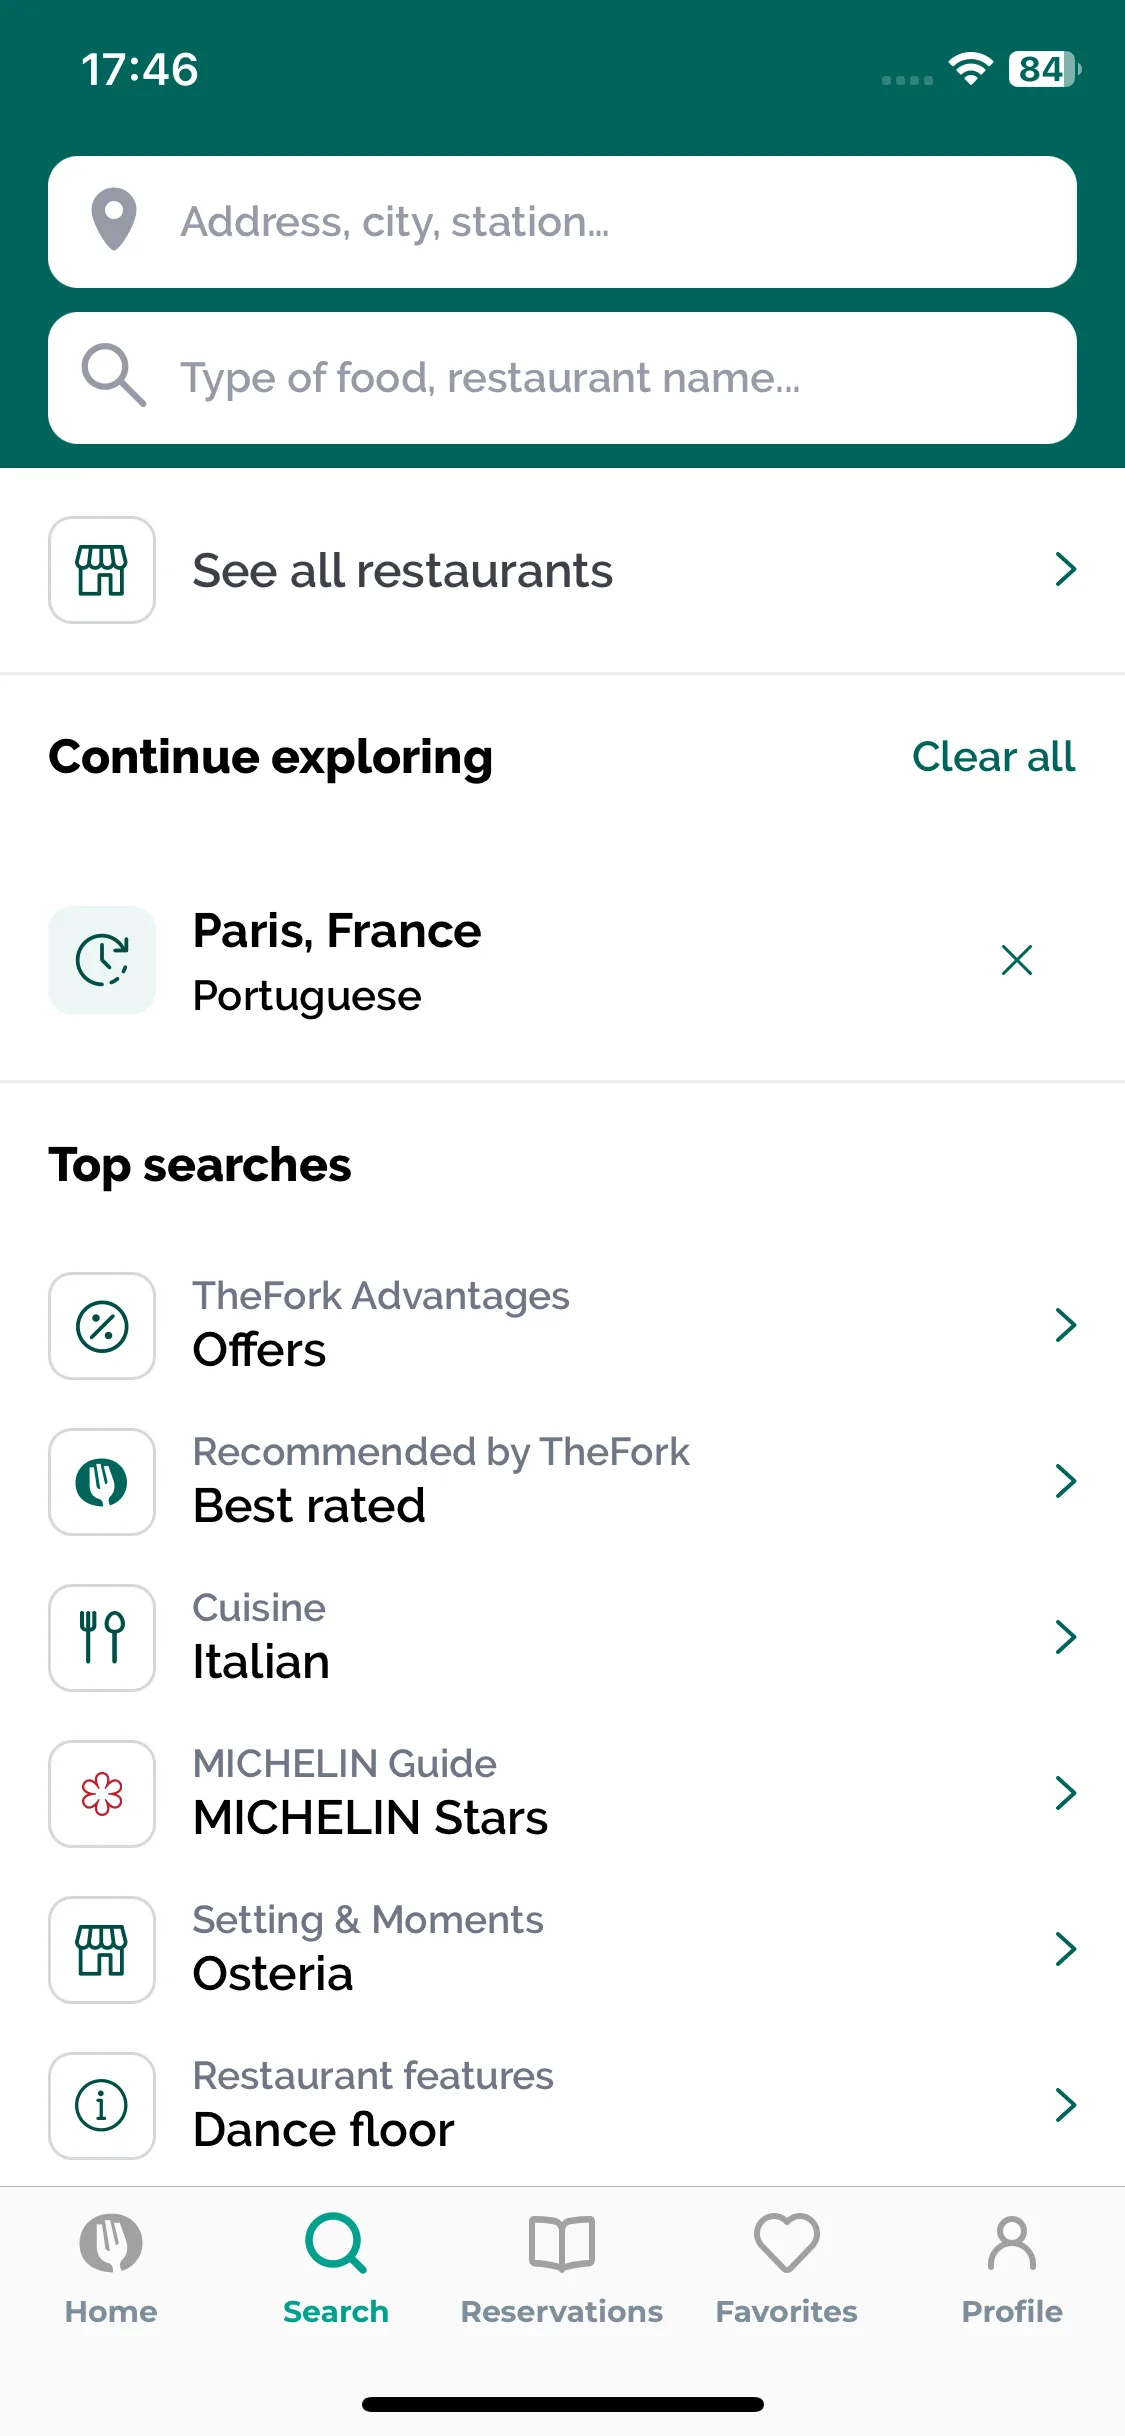Viewport: 1125px width, 2436px height.
Task: Open See all restaurants chevron
Action: (x=1066, y=569)
